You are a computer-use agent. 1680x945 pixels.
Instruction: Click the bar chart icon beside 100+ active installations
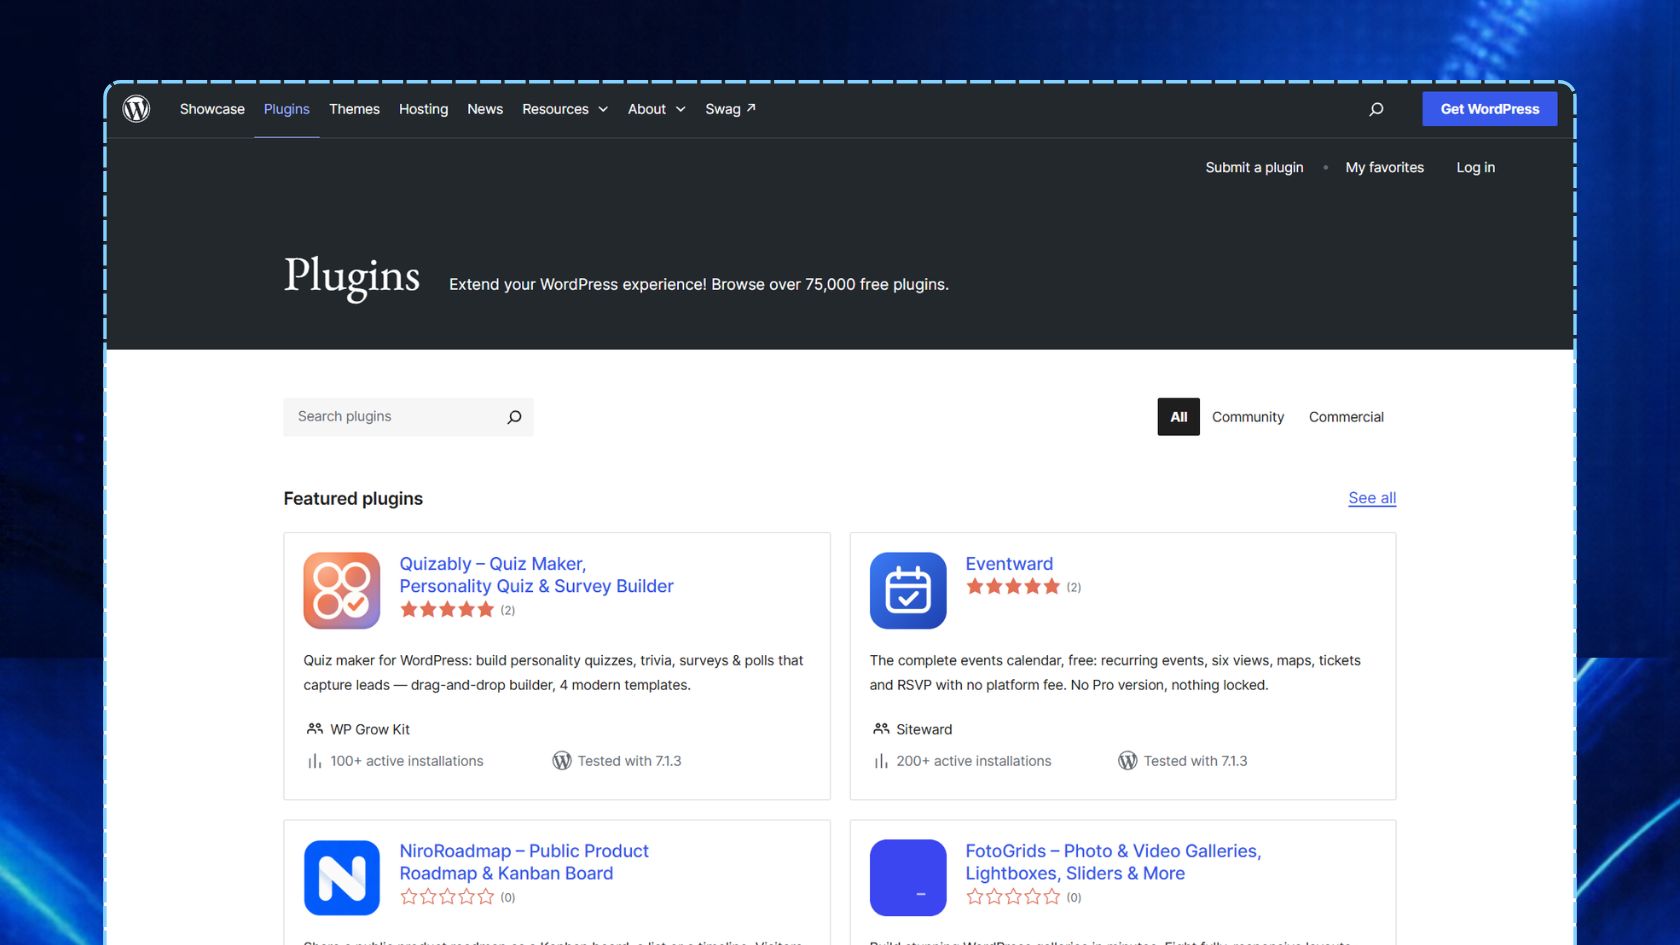tap(315, 761)
